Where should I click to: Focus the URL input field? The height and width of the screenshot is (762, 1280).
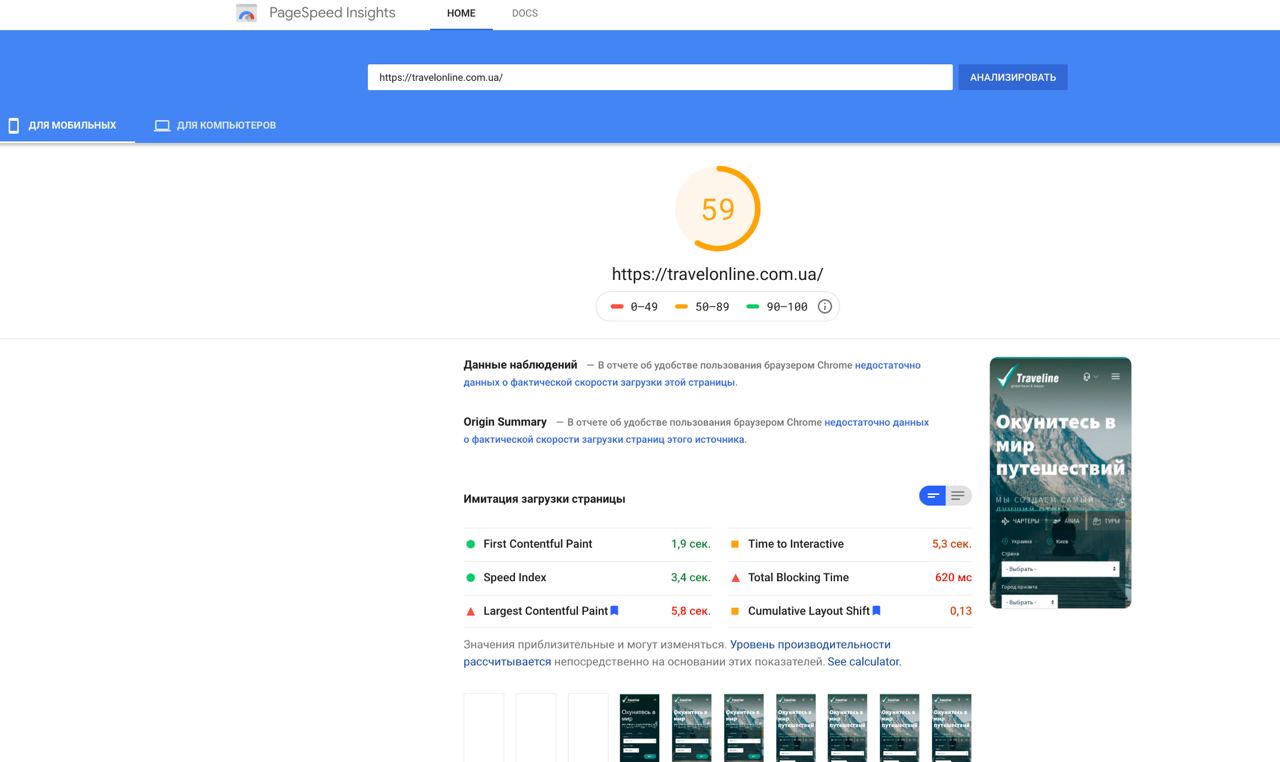[x=660, y=77]
